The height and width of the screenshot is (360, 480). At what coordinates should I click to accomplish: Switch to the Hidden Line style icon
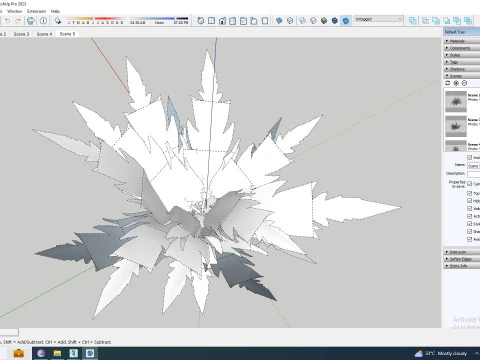click(x=313, y=21)
